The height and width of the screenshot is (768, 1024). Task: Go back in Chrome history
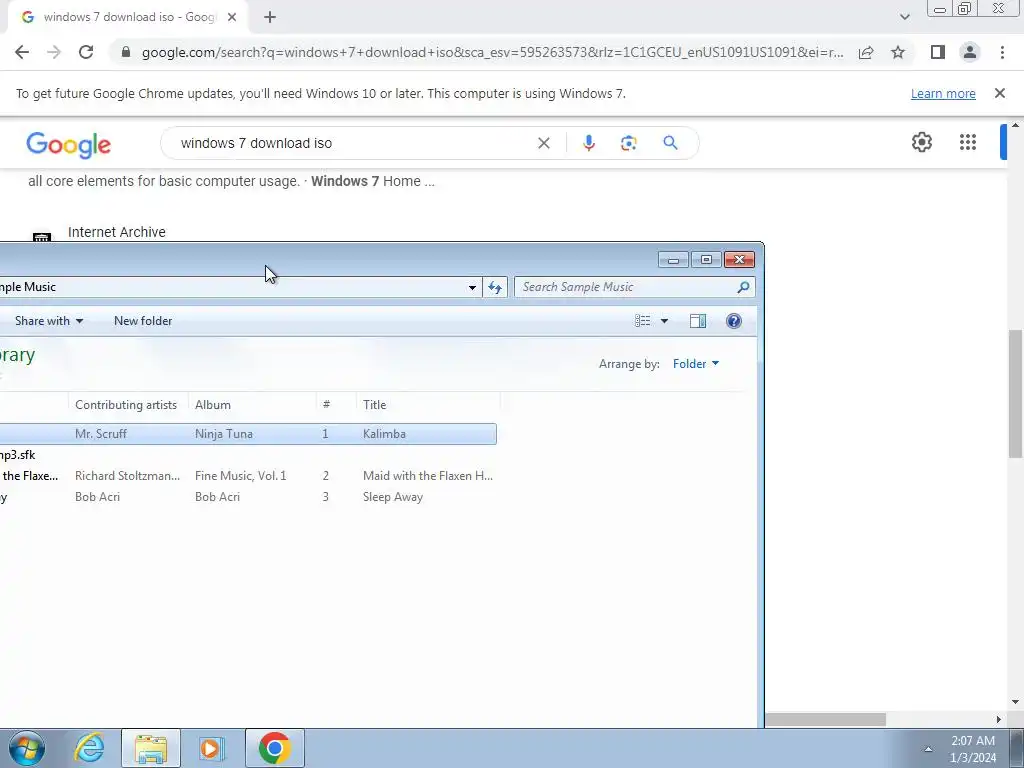tap(22, 52)
